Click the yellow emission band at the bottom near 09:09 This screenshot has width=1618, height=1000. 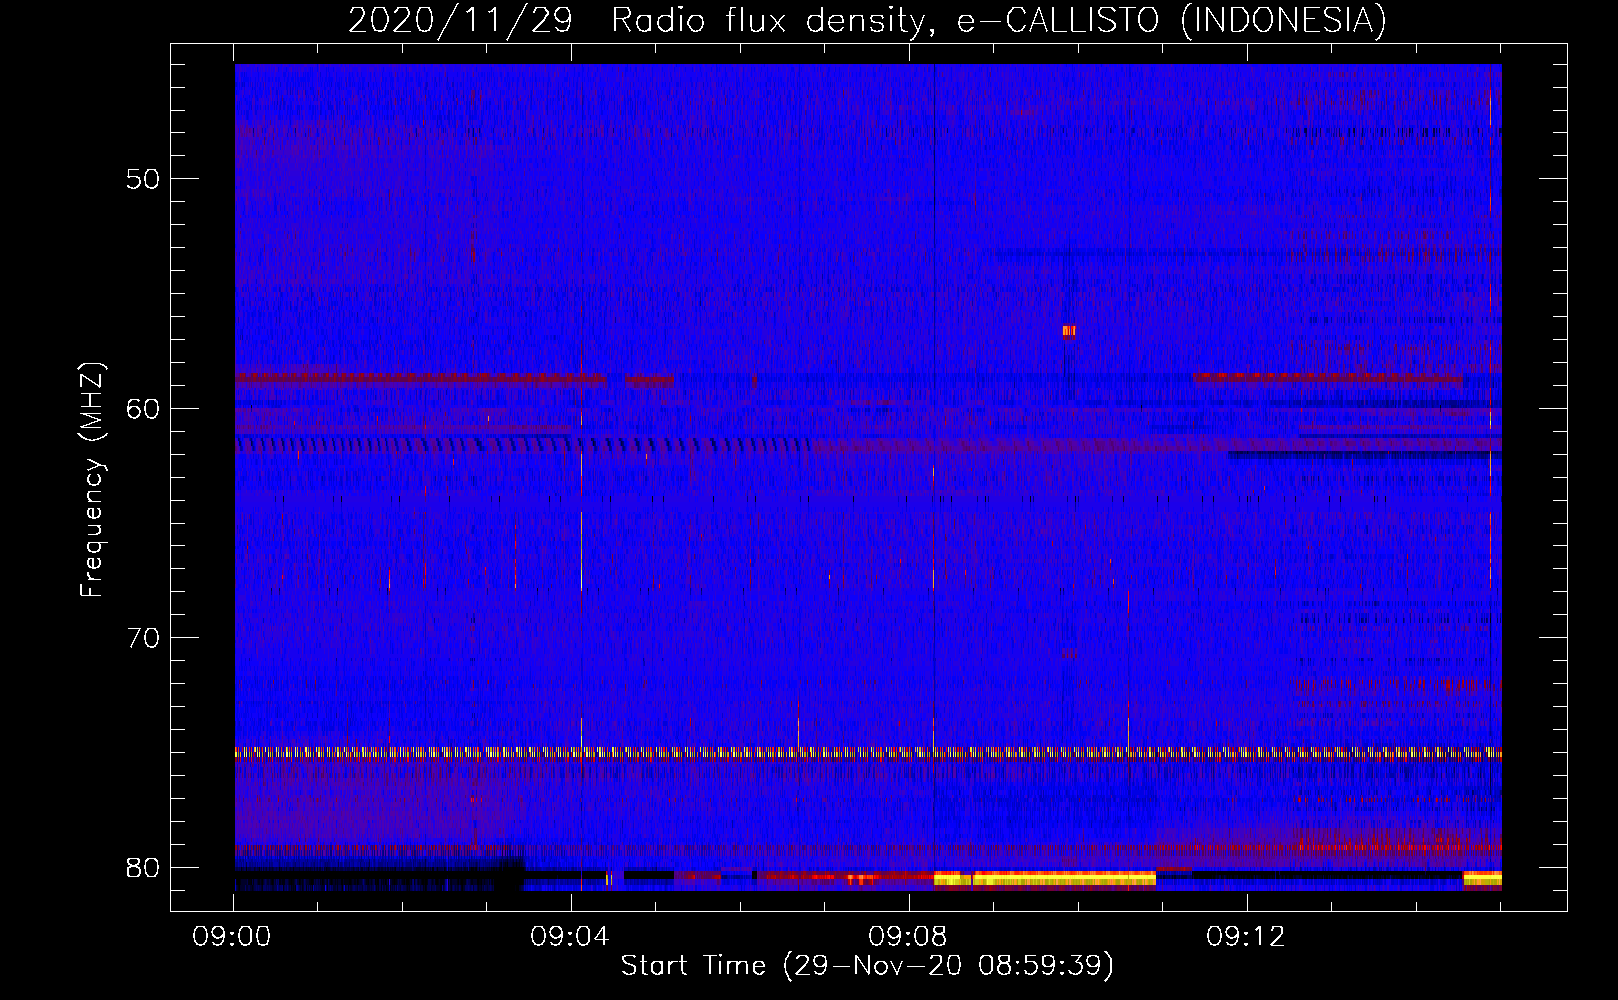tap(1045, 879)
